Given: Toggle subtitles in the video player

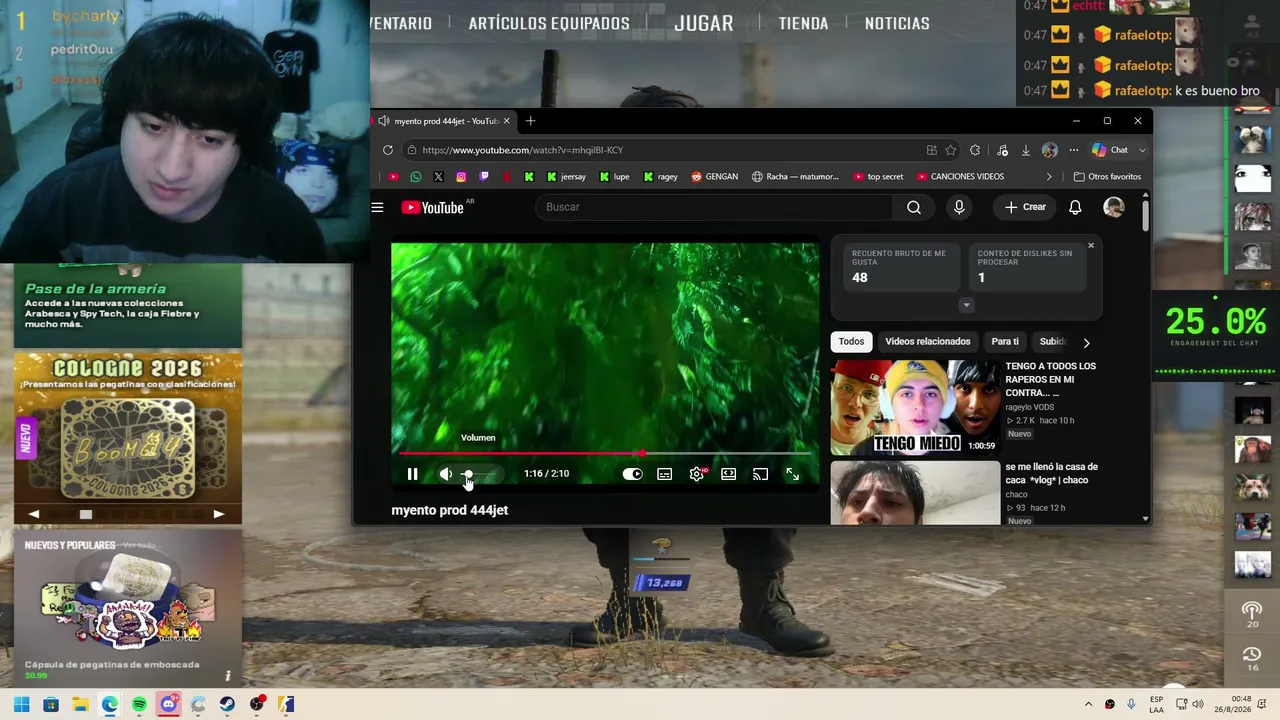Looking at the screenshot, I should pos(664,474).
